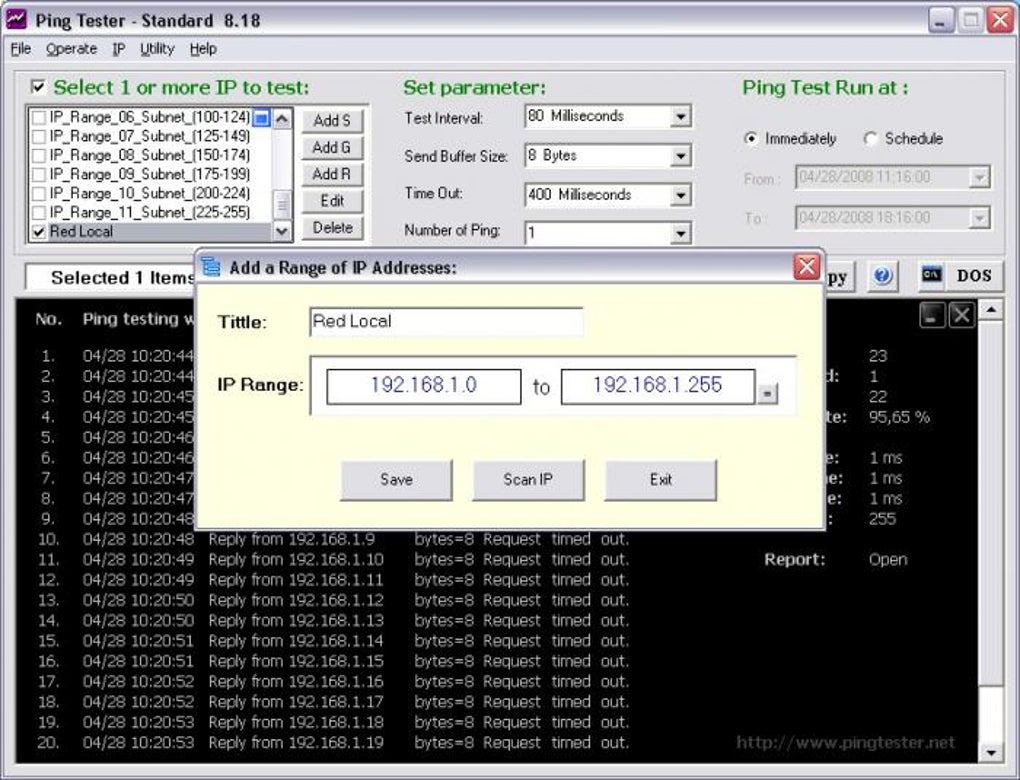Click Exit in the IP range dialog

click(660, 480)
